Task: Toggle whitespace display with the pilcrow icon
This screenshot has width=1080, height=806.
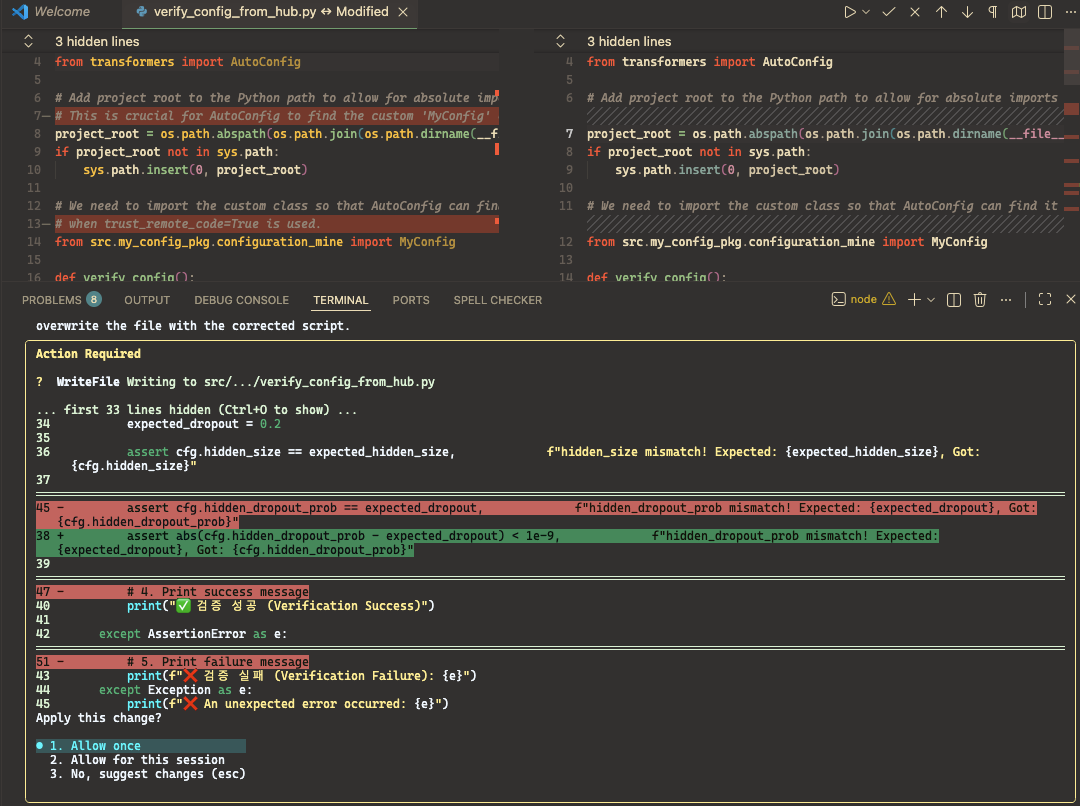Action: 993,12
